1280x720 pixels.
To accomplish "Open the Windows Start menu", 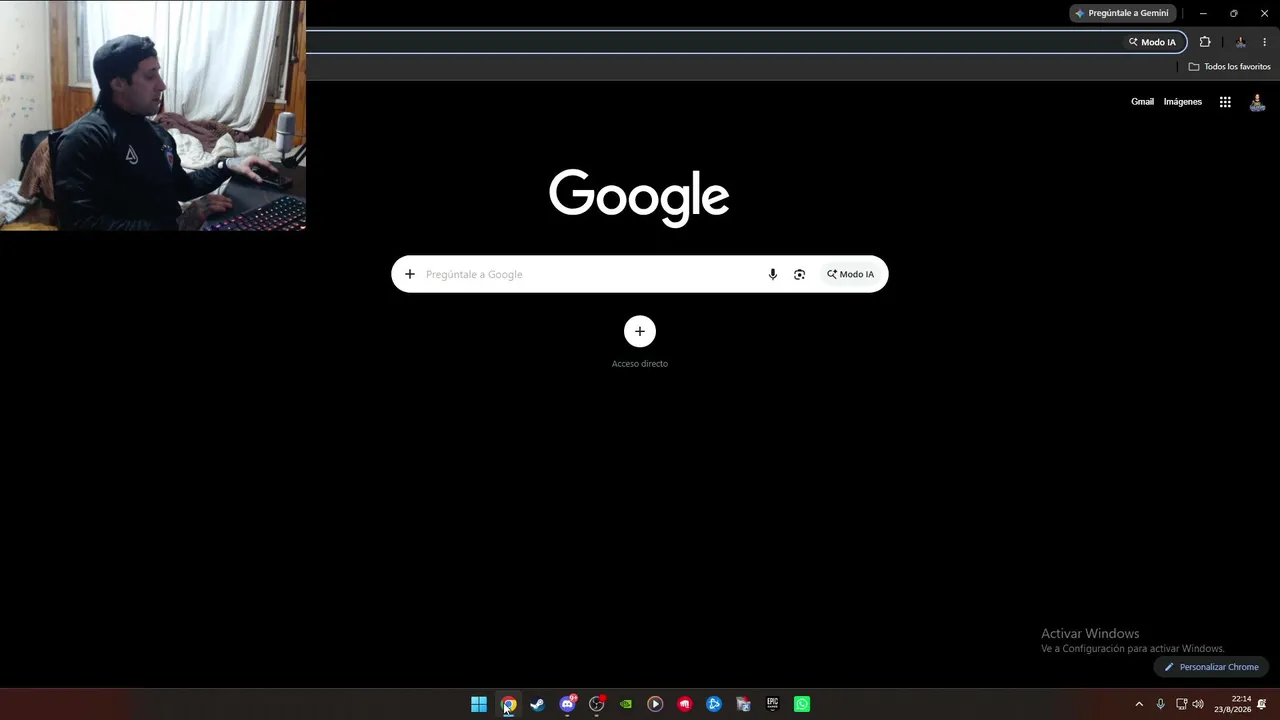I will [479, 704].
